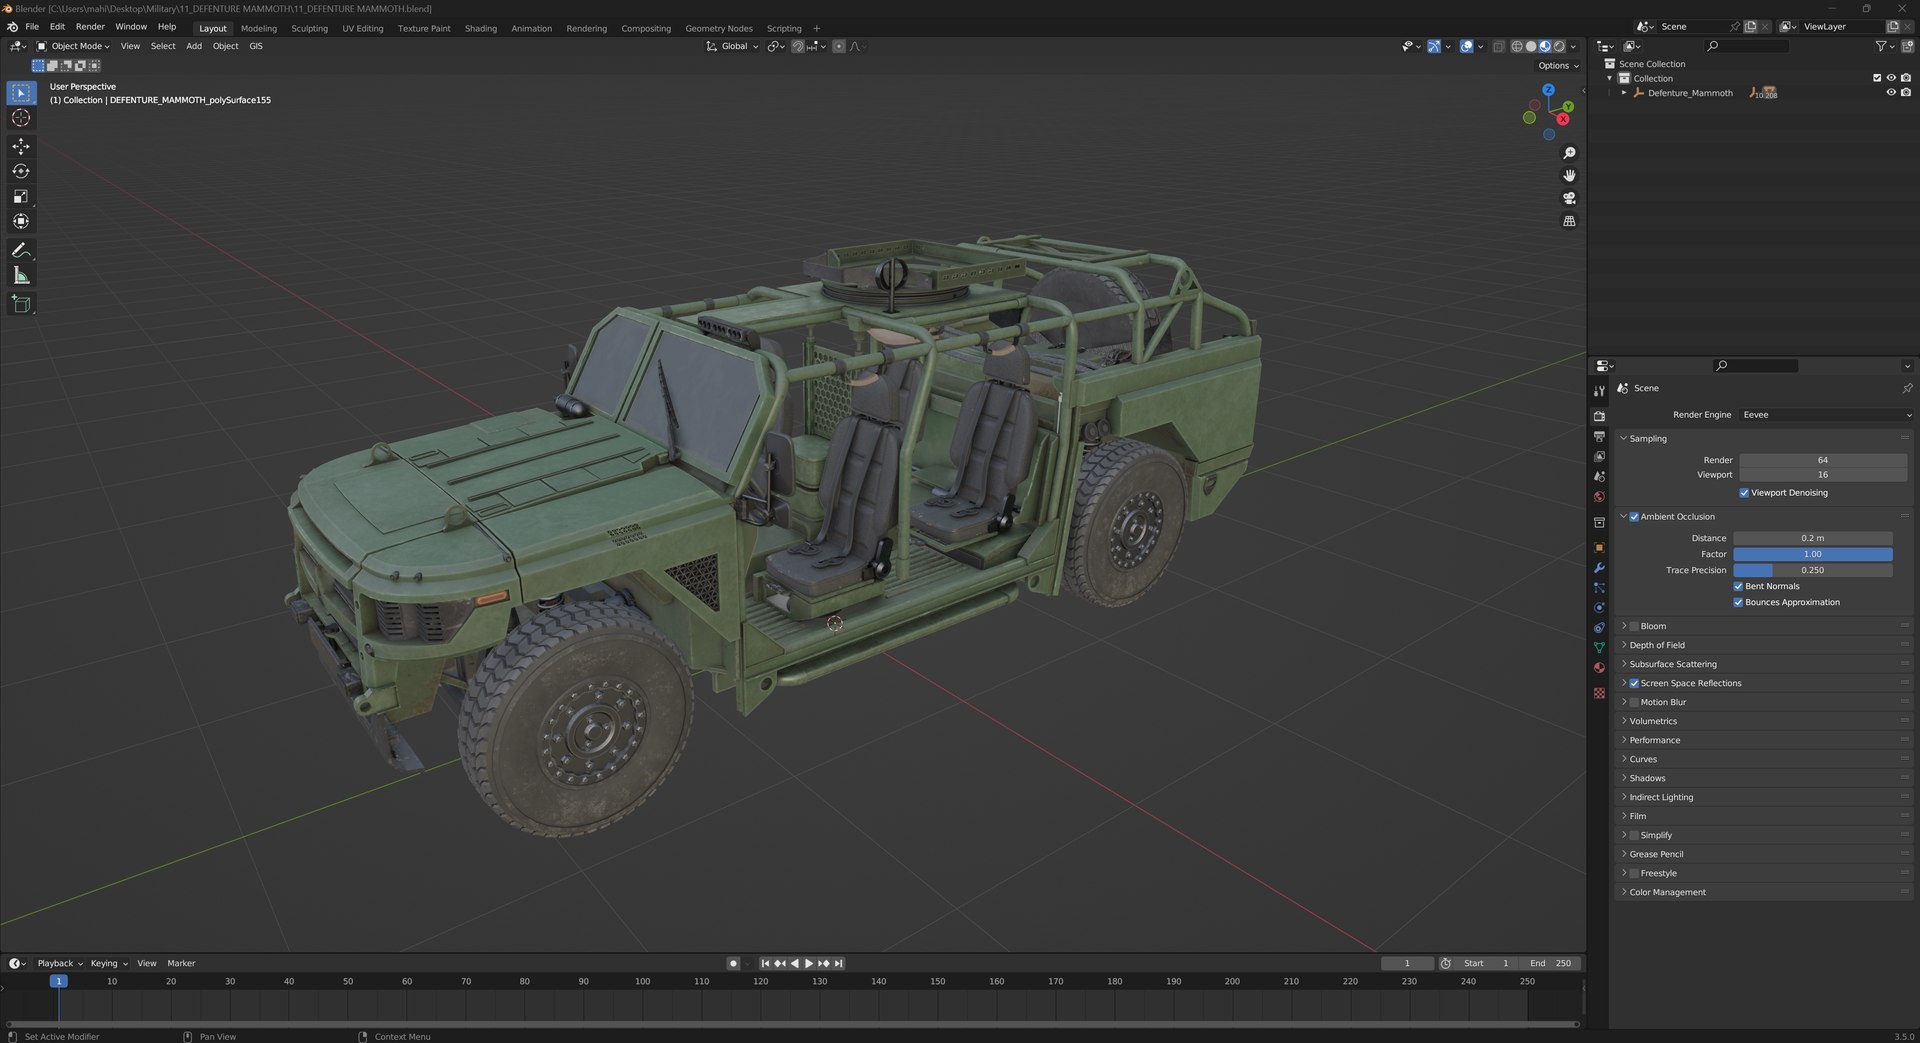Open the timeline Keying menu
This screenshot has width=1920, height=1043.
108,964
